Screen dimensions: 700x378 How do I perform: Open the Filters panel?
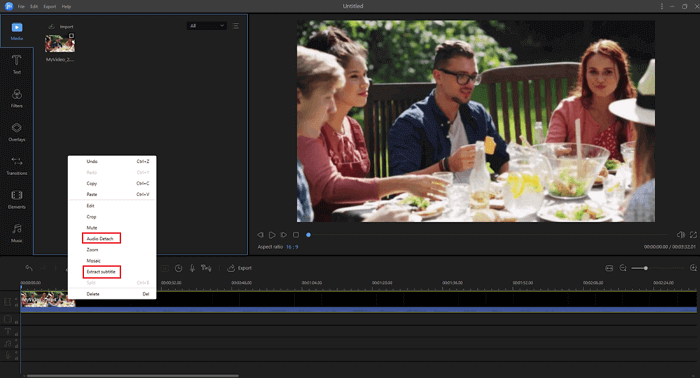click(x=17, y=98)
